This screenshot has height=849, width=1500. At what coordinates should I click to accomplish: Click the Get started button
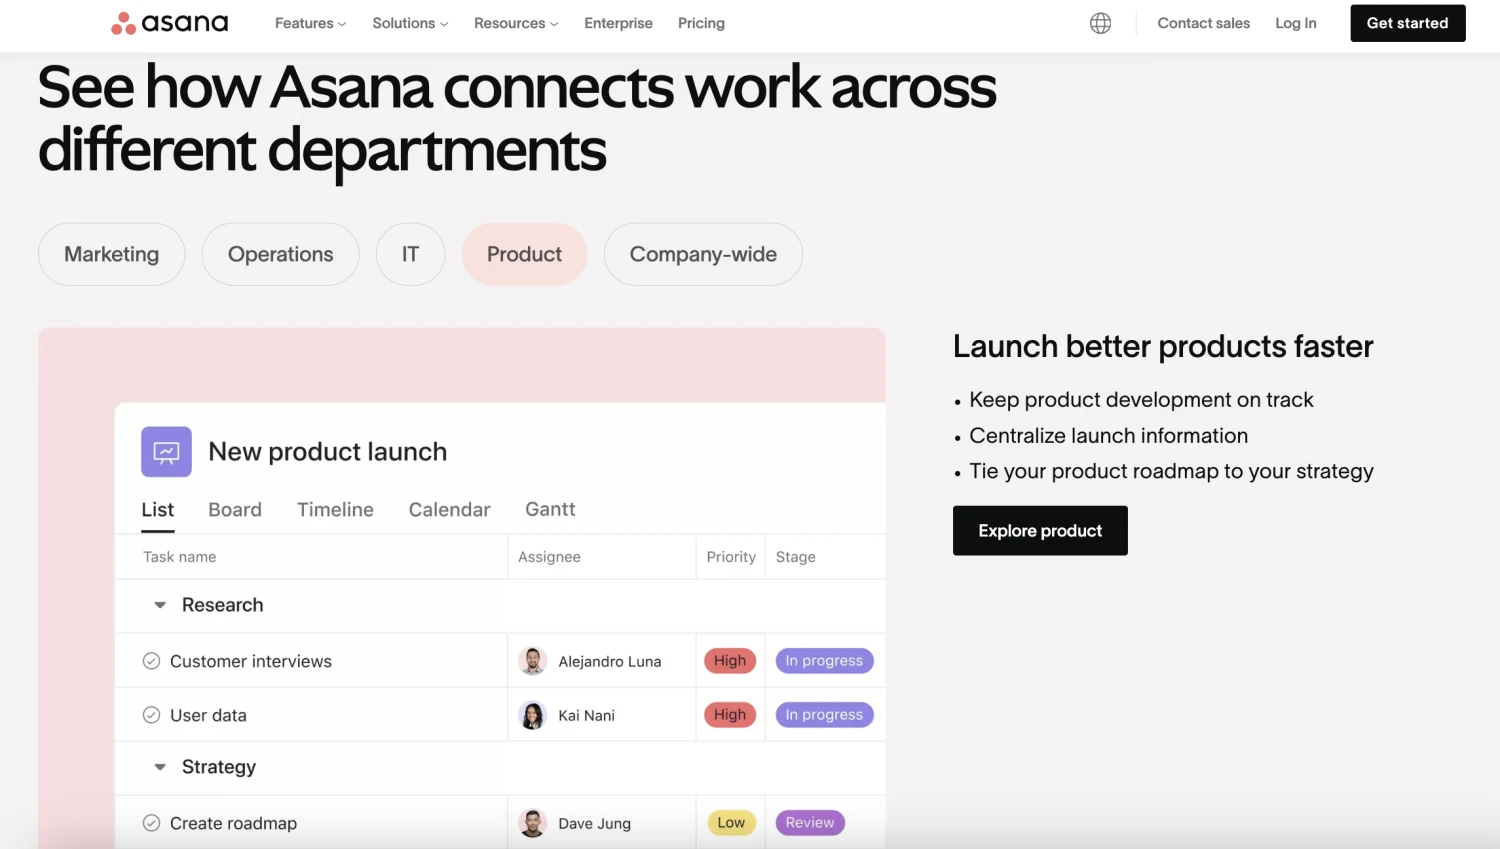pyautogui.click(x=1407, y=23)
